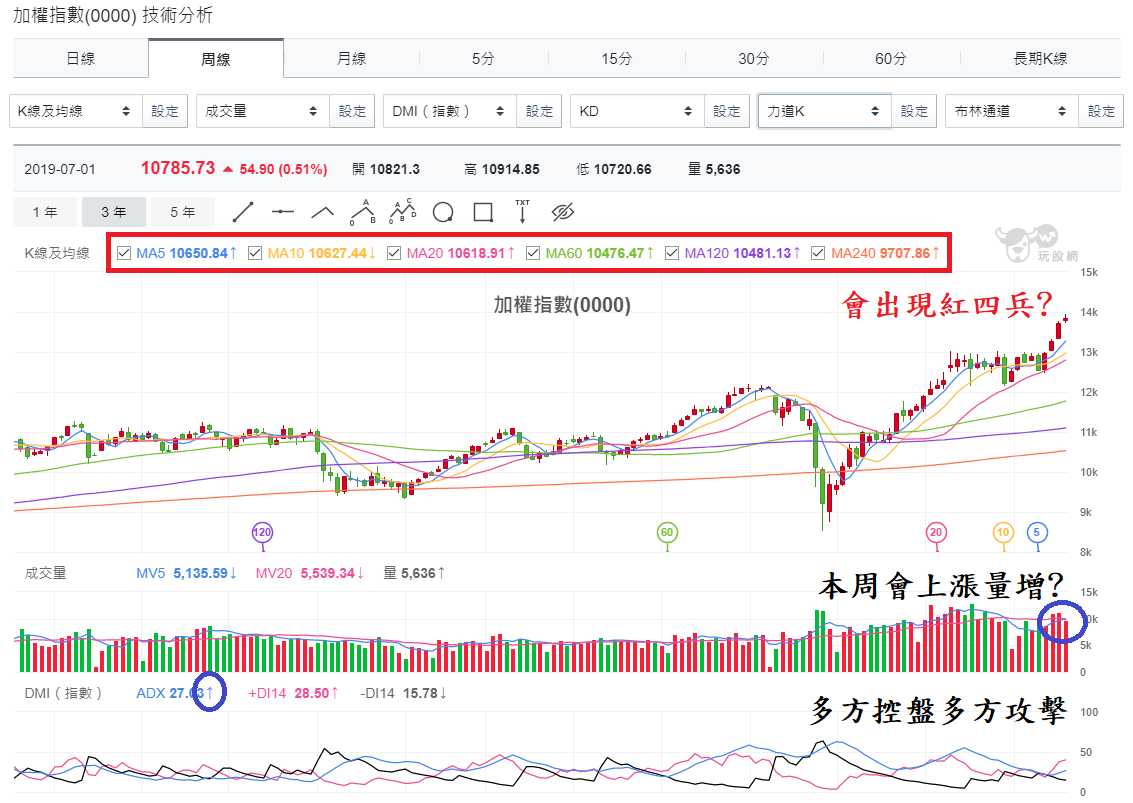
Task: Click 設定 next to DMI (指數)
Action: point(539,111)
